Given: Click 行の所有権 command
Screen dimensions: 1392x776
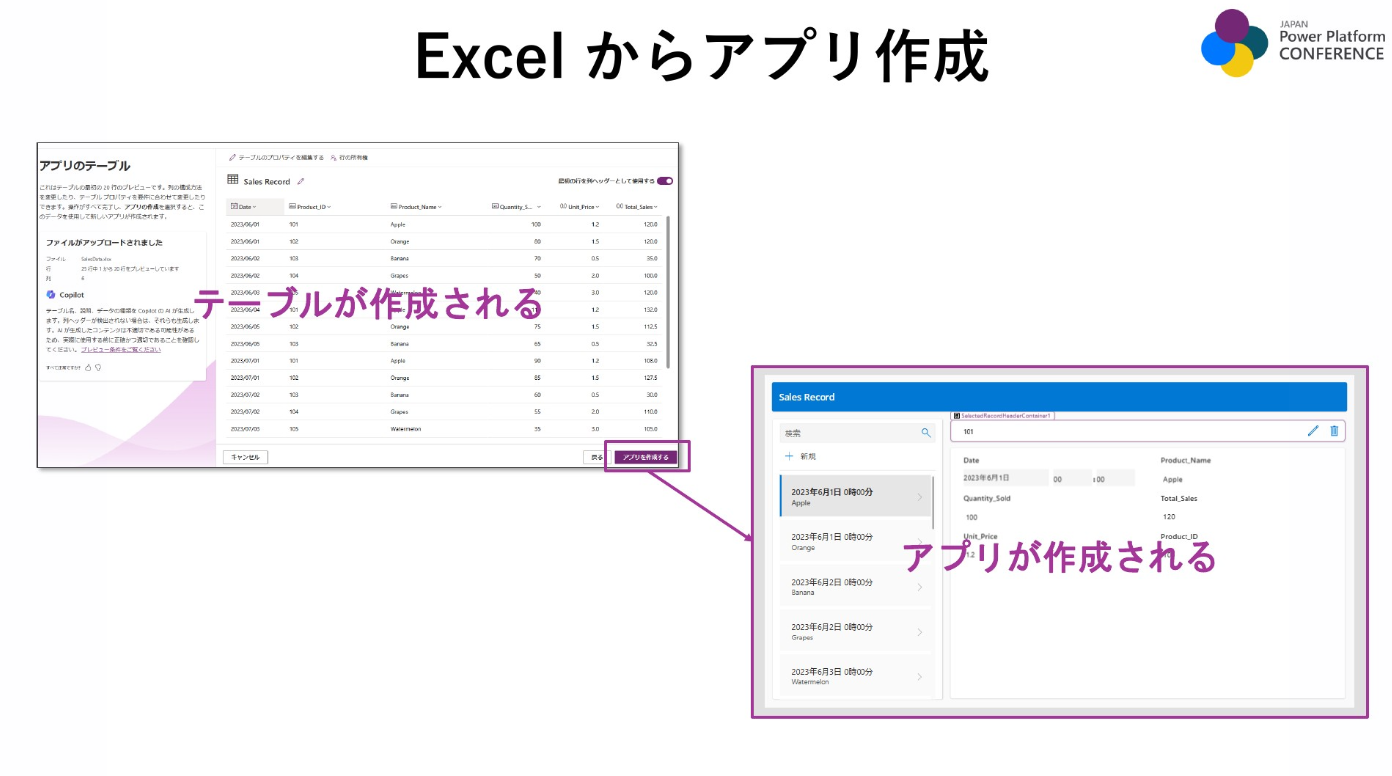Looking at the screenshot, I should pos(349,157).
